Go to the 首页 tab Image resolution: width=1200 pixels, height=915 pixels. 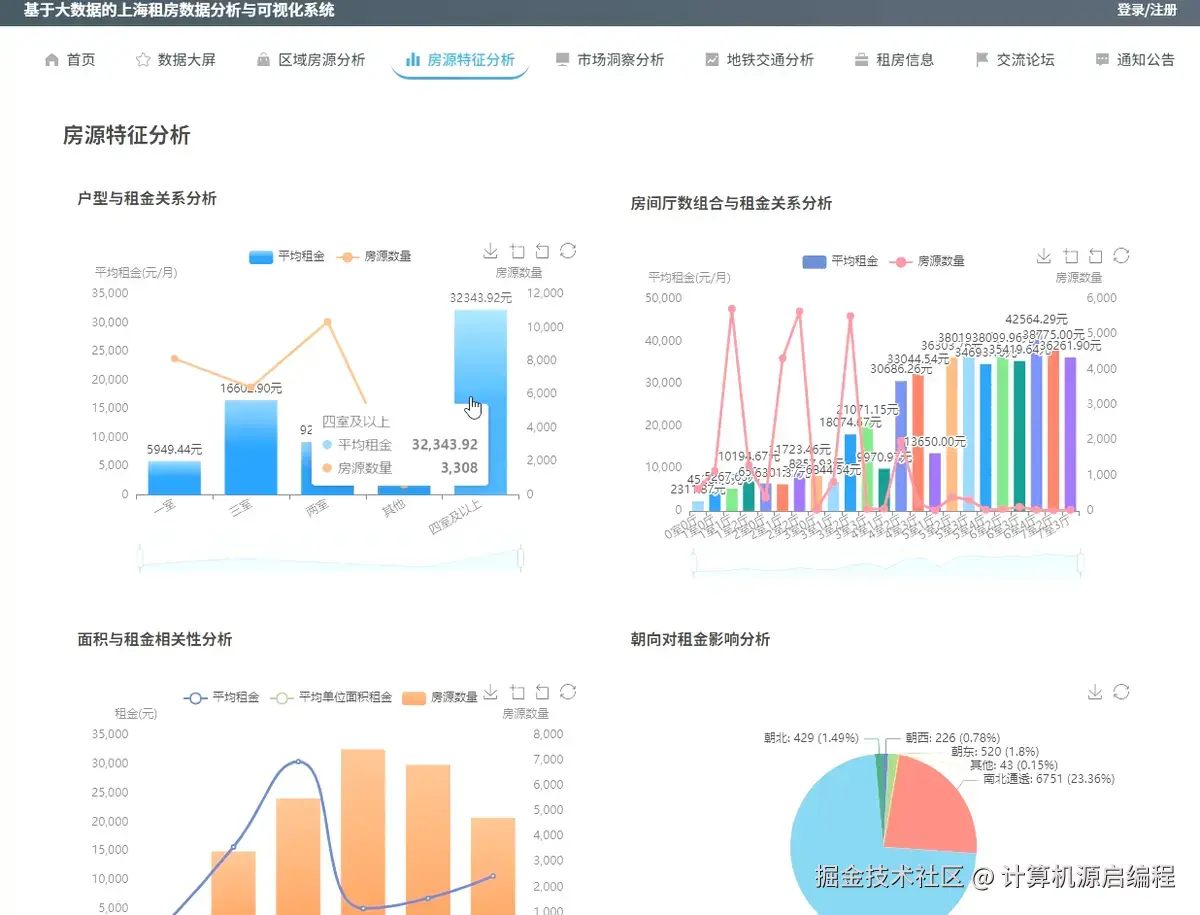click(x=70, y=60)
